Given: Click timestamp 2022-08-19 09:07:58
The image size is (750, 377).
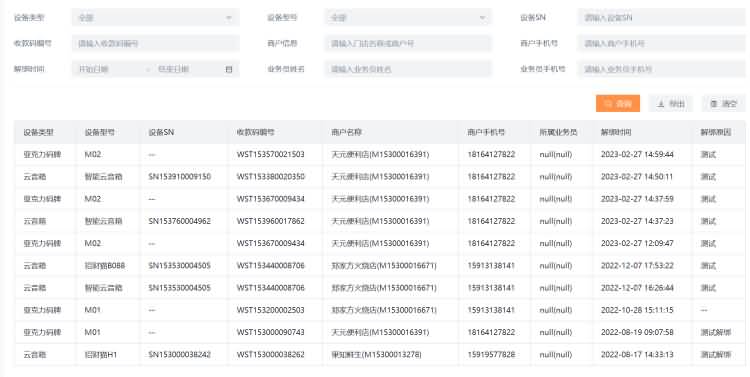Looking at the screenshot, I should (637, 332).
